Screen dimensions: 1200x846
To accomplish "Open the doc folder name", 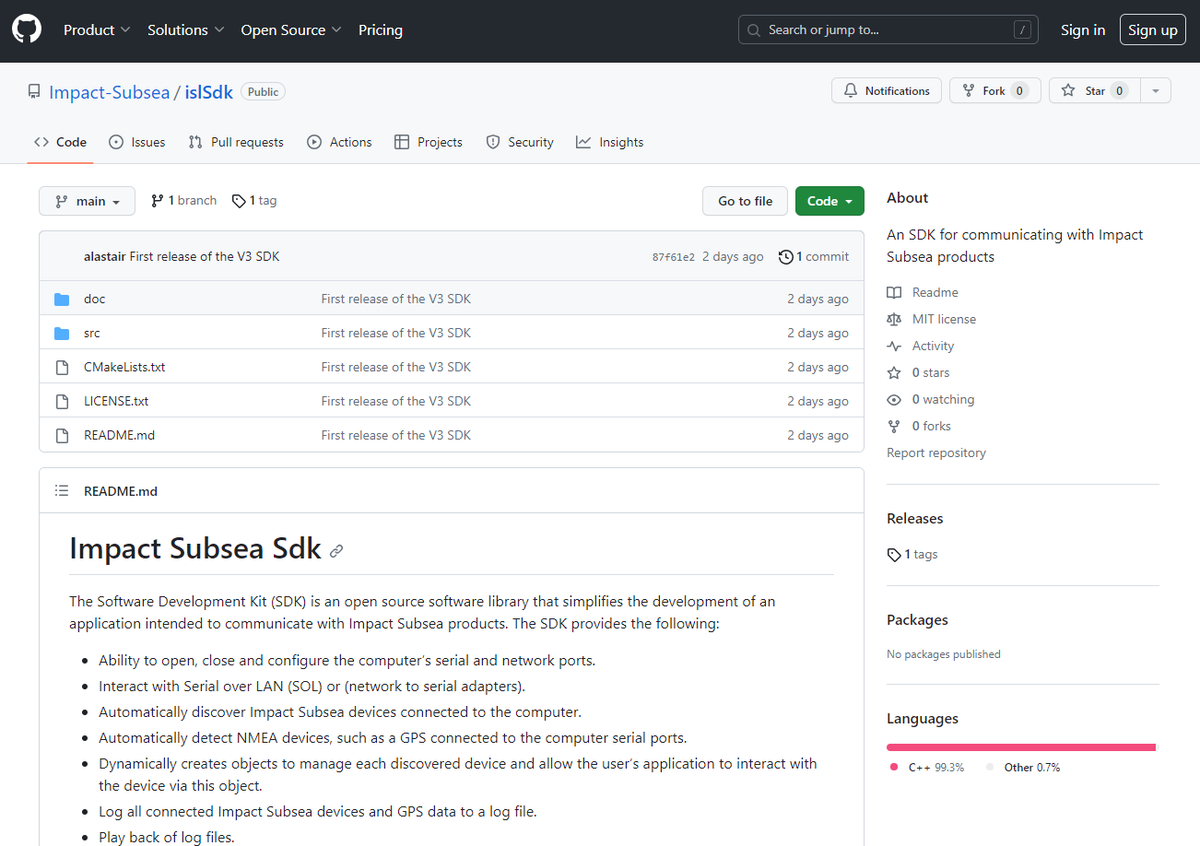I will coord(94,299).
